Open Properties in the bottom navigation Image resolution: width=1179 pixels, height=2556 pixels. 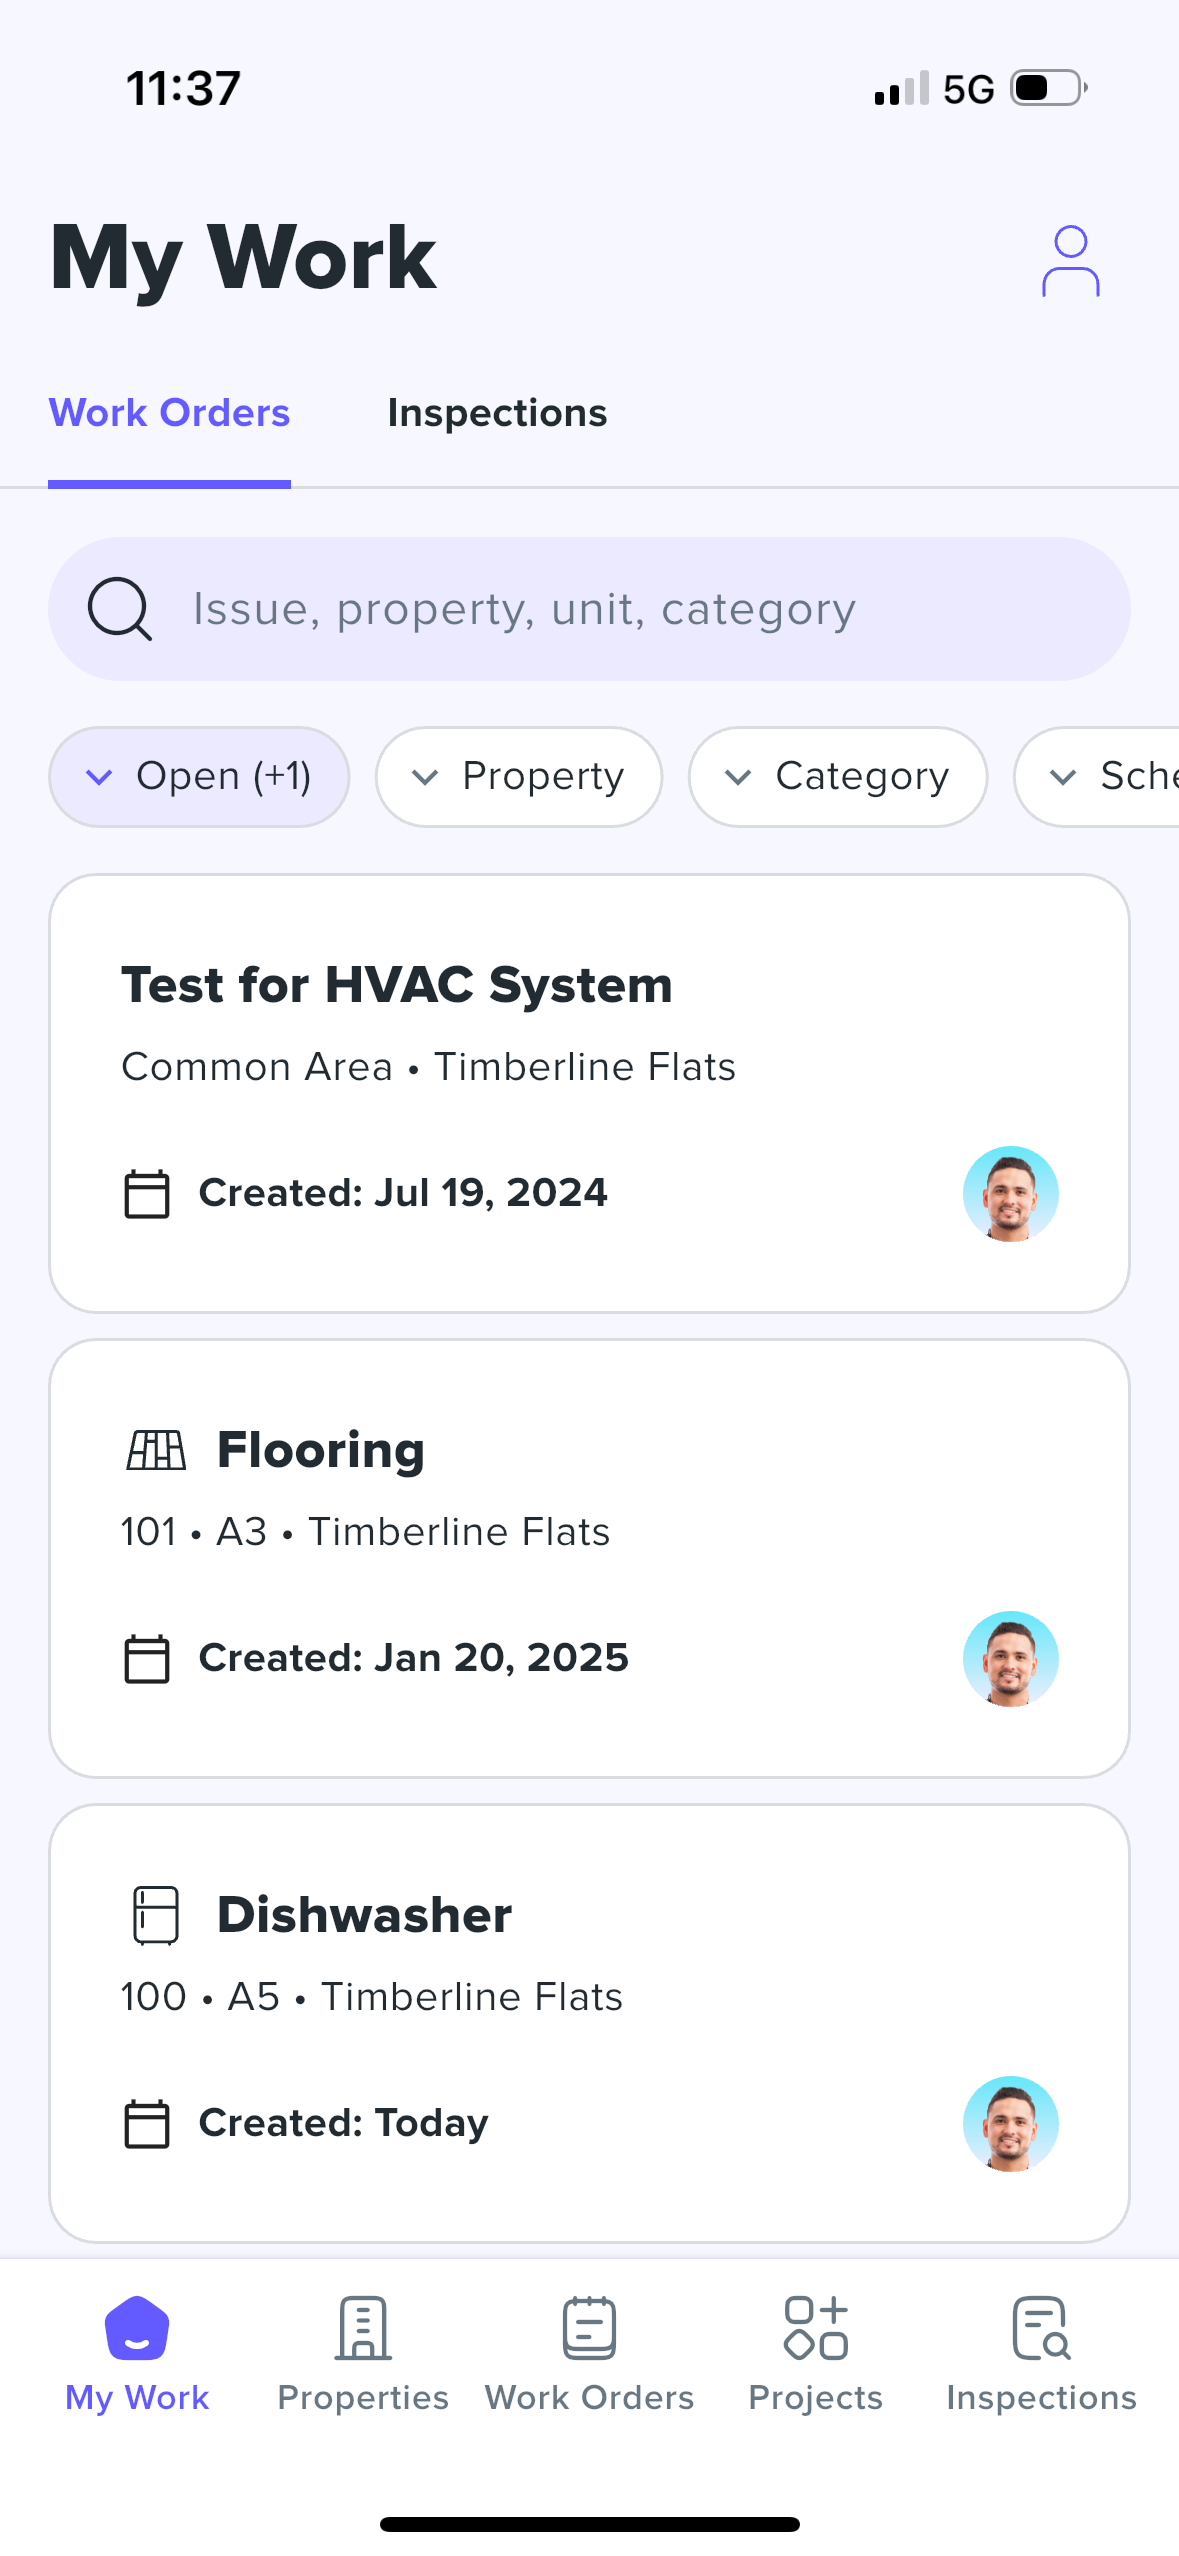pos(362,2353)
